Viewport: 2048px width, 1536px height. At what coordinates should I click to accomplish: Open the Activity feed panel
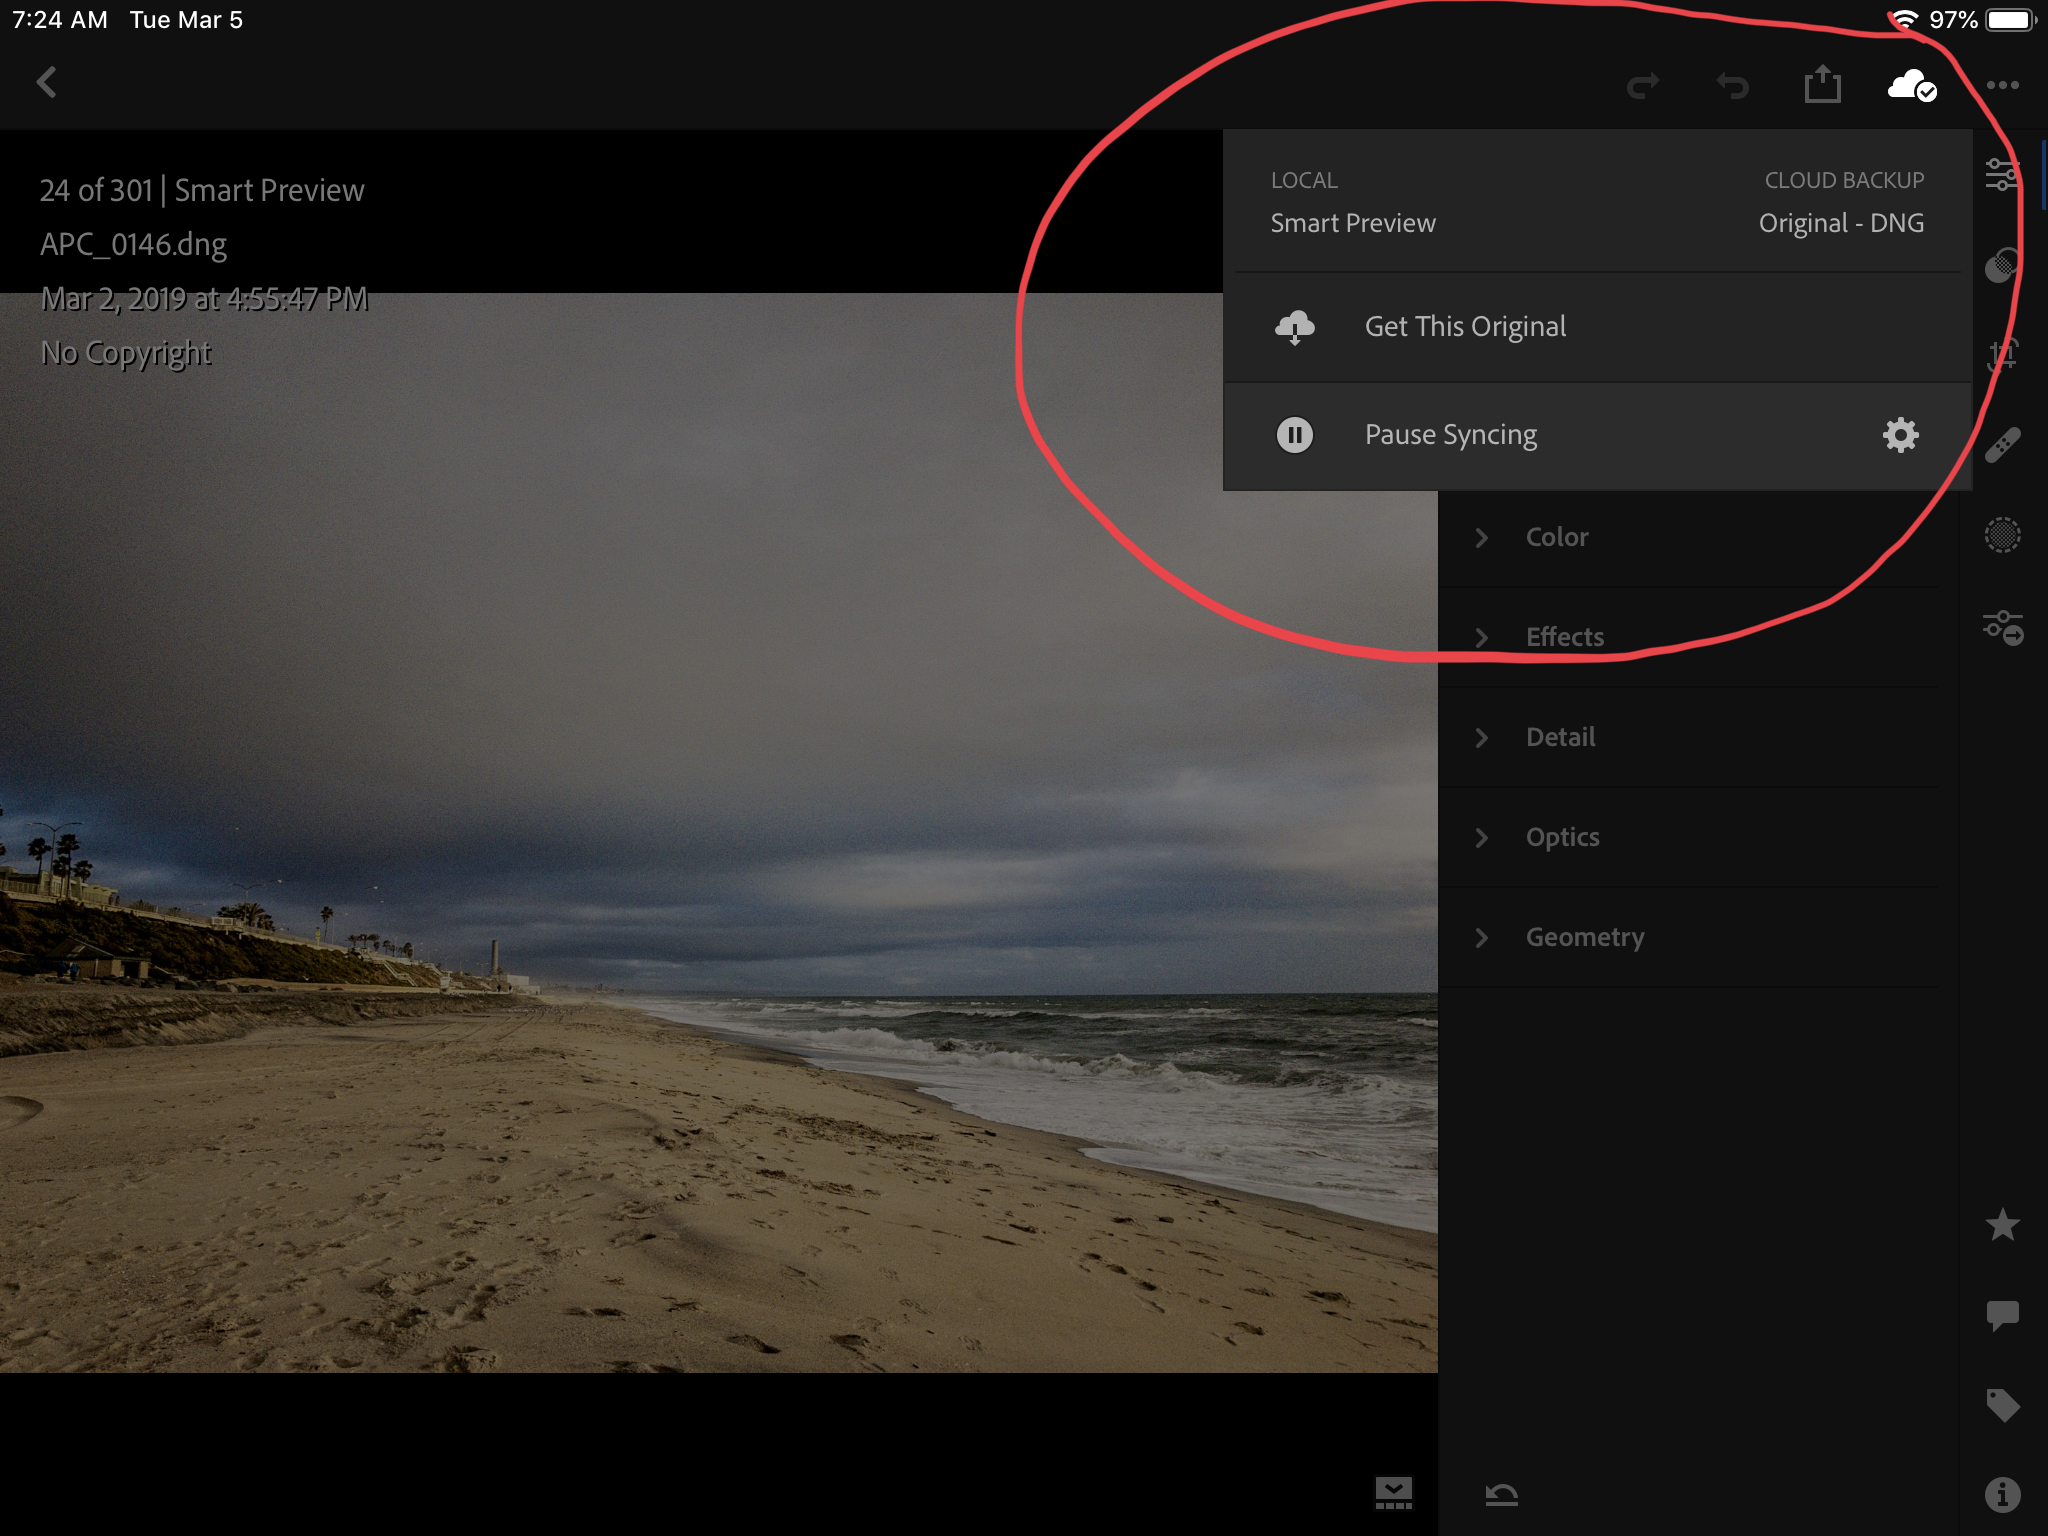[x=2006, y=1312]
